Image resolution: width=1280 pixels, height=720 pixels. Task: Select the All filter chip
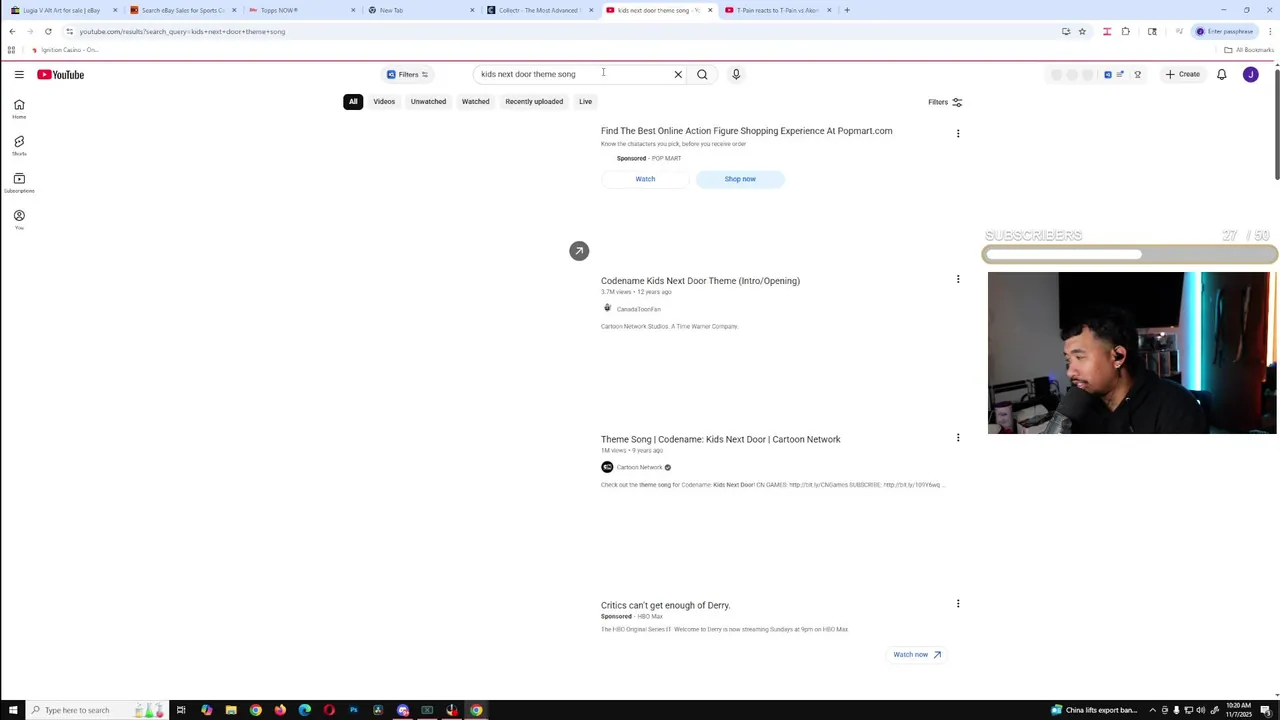tap(353, 101)
